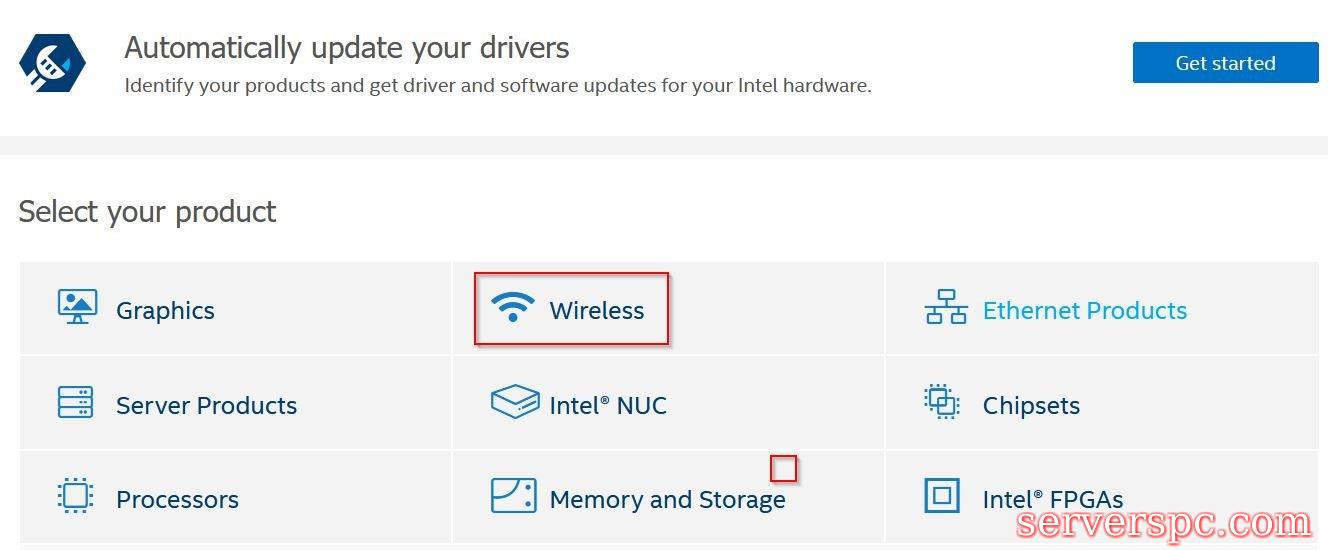The width and height of the screenshot is (1328, 550).
Task: Go to the Server Products text link
Action: (x=206, y=406)
